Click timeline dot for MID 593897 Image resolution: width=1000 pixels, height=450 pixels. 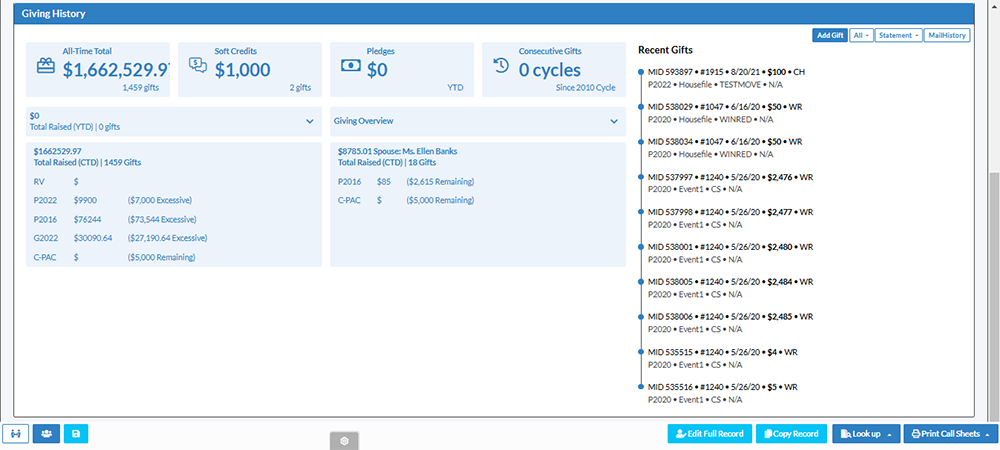click(x=640, y=72)
